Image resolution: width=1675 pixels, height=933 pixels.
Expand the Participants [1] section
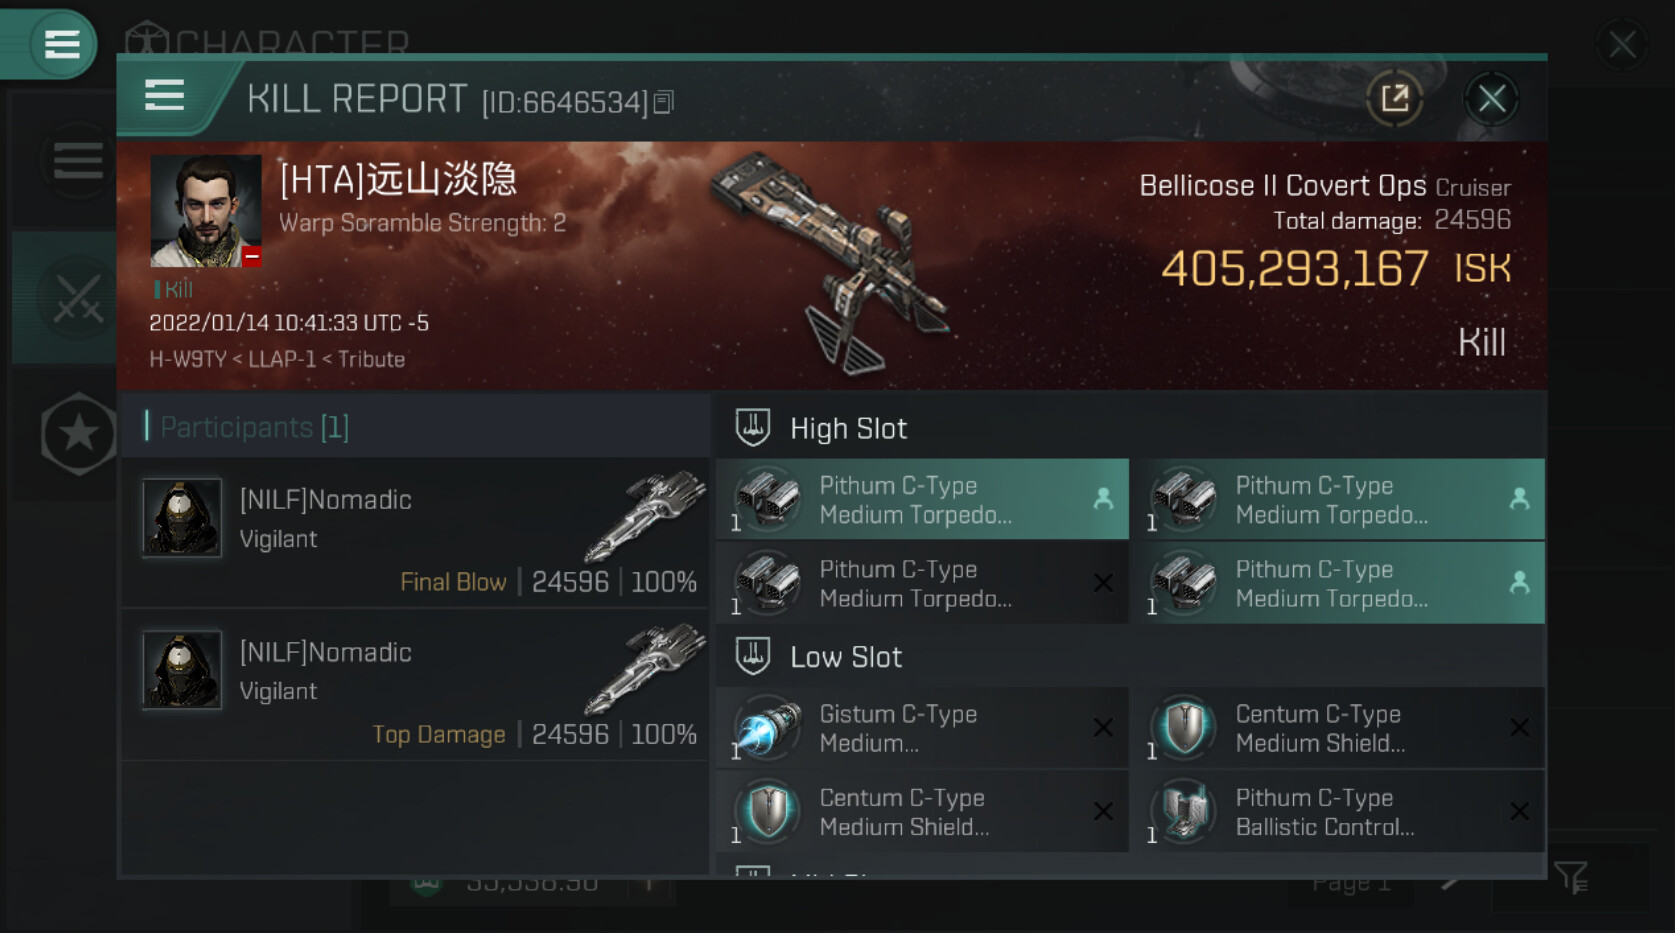(254, 427)
